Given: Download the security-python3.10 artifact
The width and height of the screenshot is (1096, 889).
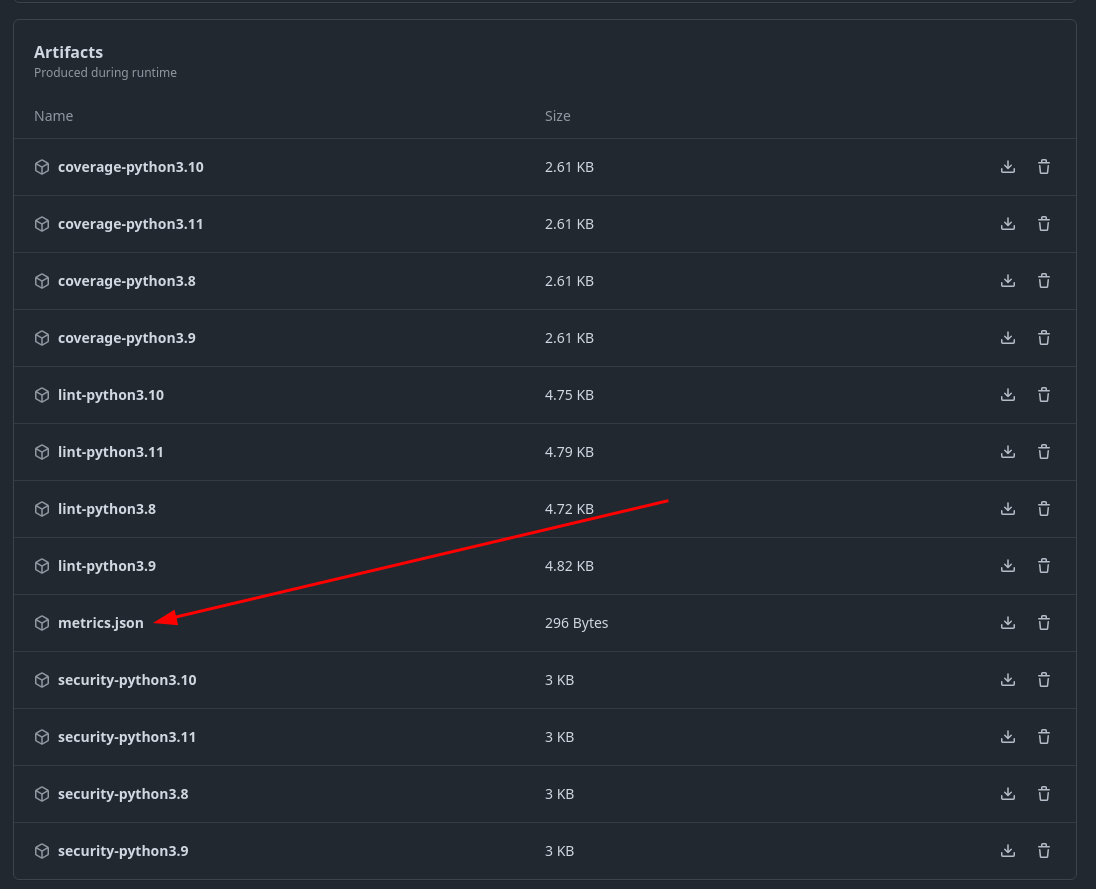Looking at the screenshot, I should point(1008,680).
